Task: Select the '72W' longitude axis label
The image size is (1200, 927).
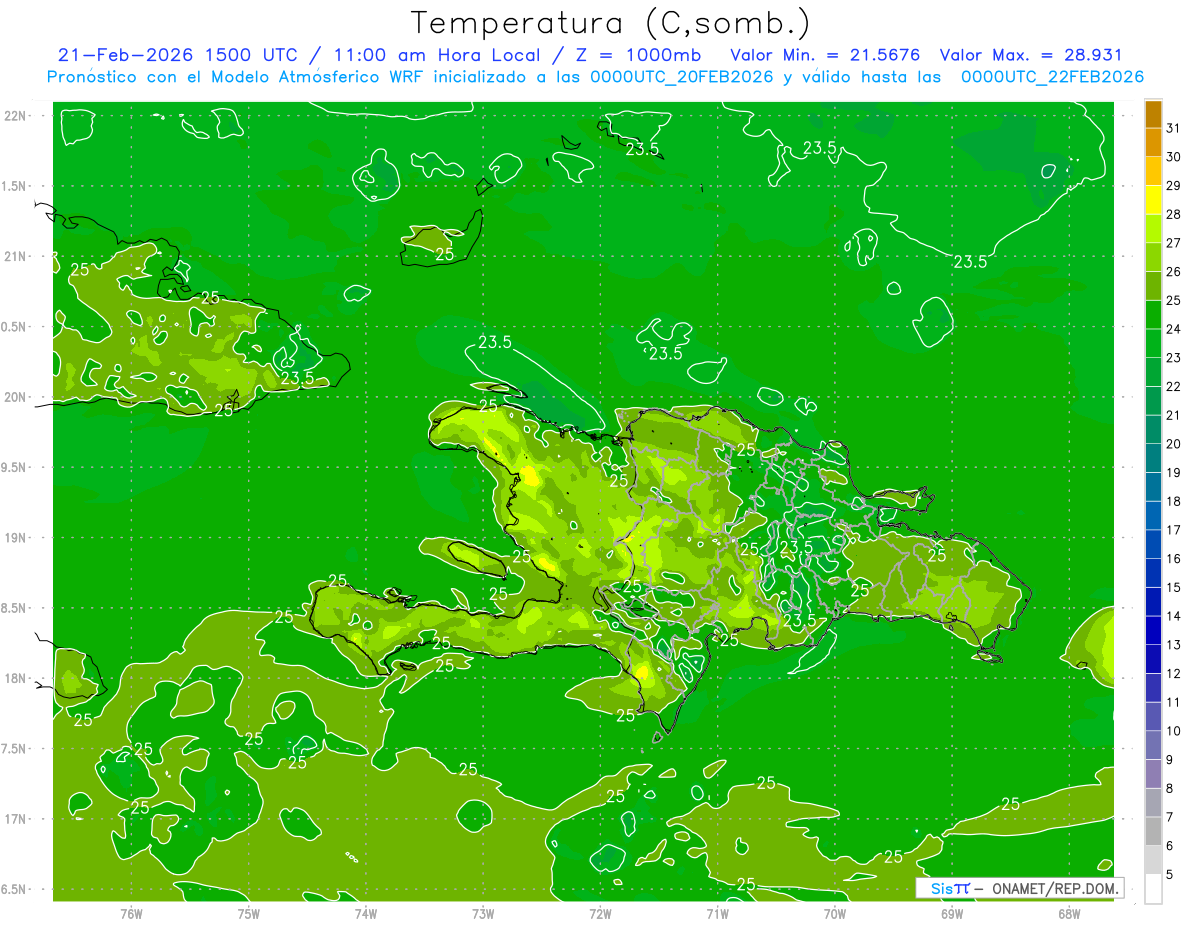Action: click(x=600, y=914)
